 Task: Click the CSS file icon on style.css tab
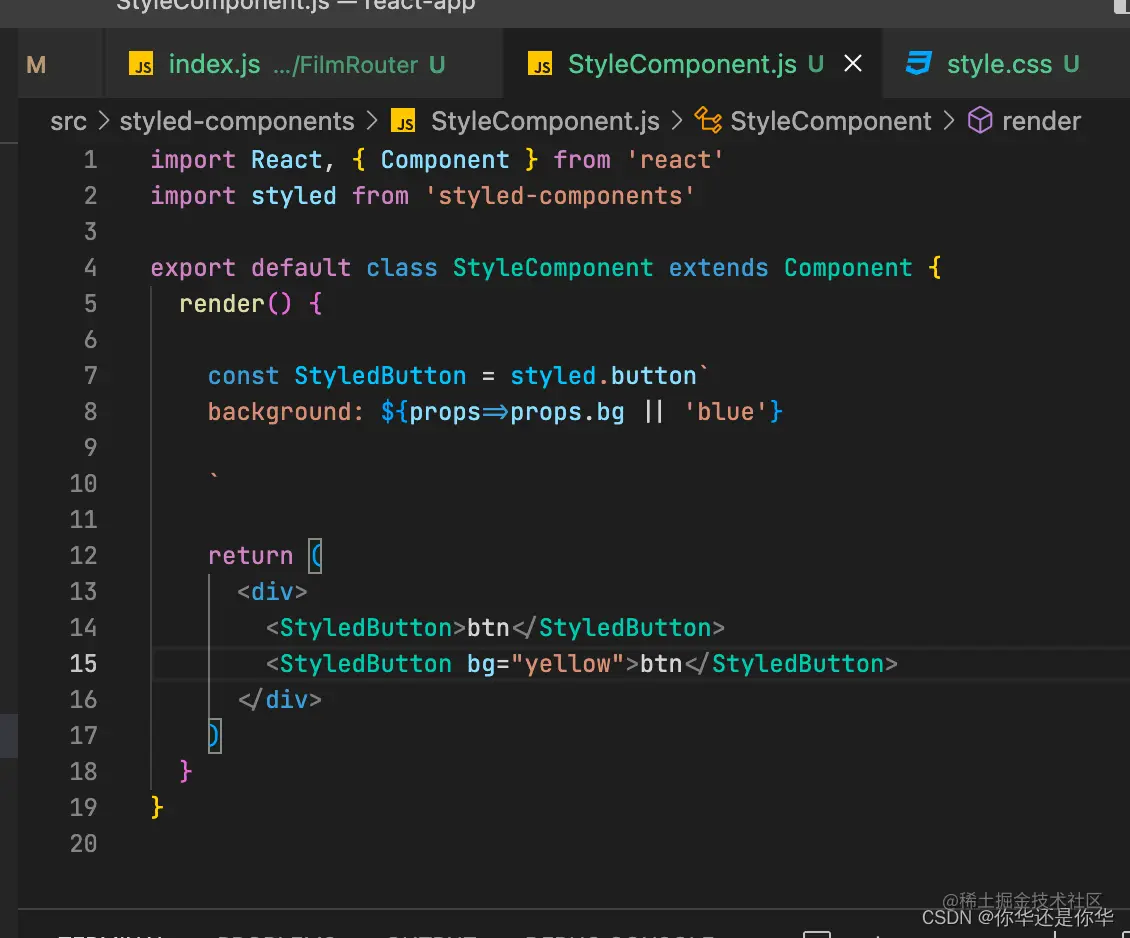click(919, 63)
